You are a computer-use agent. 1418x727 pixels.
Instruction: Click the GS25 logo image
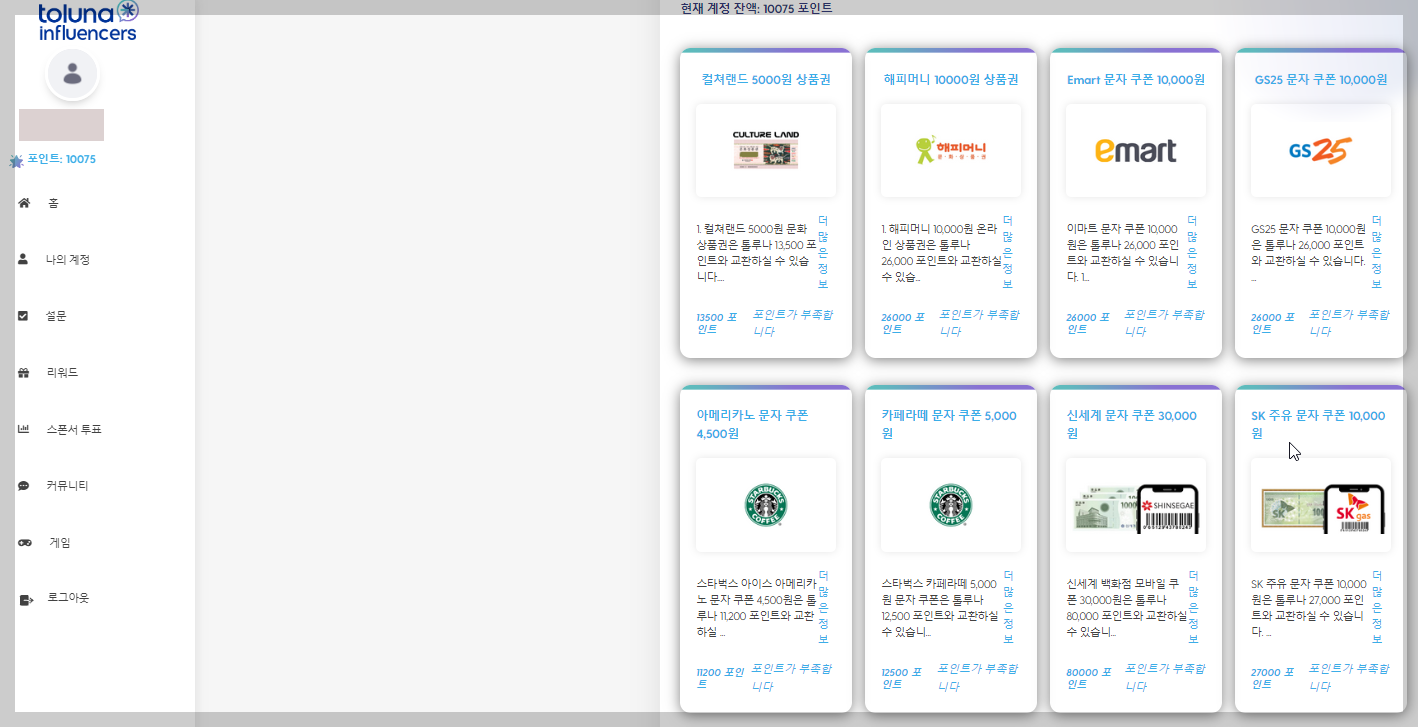tap(1320, 150)
